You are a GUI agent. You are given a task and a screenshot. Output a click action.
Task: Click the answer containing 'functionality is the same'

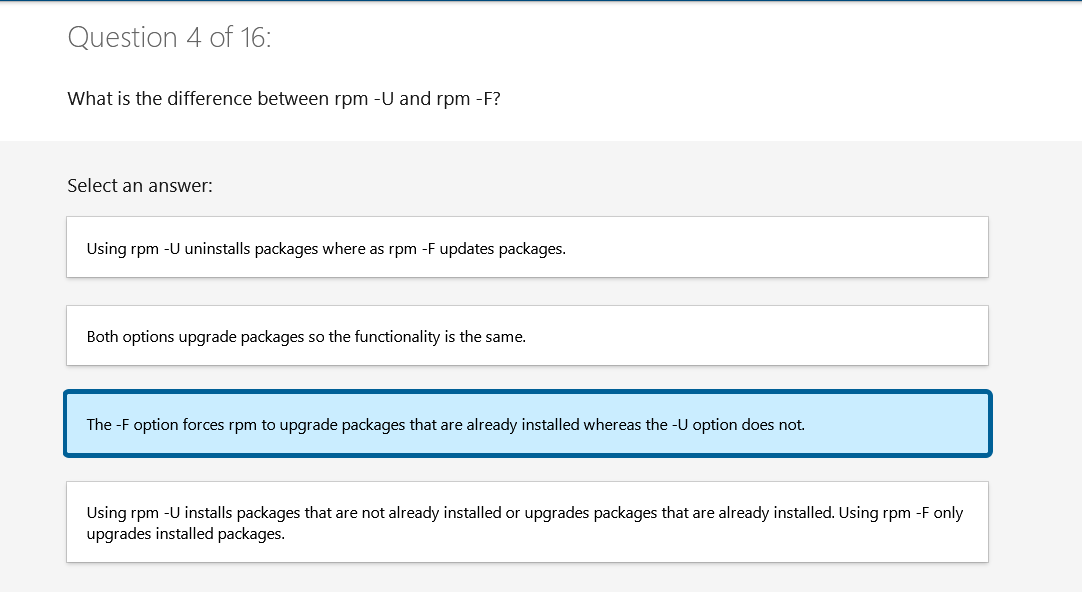[527, 335]
